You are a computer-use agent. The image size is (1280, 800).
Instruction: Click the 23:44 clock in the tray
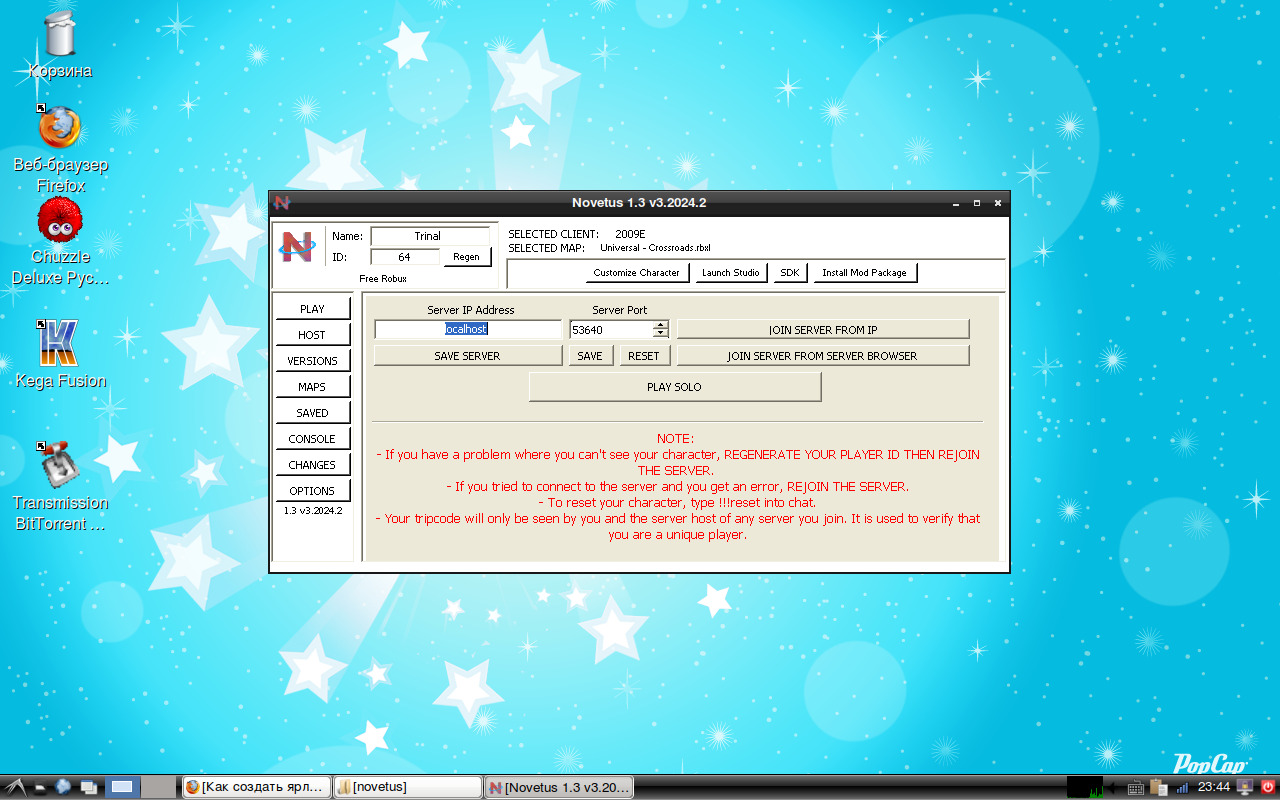point(1214,787)
